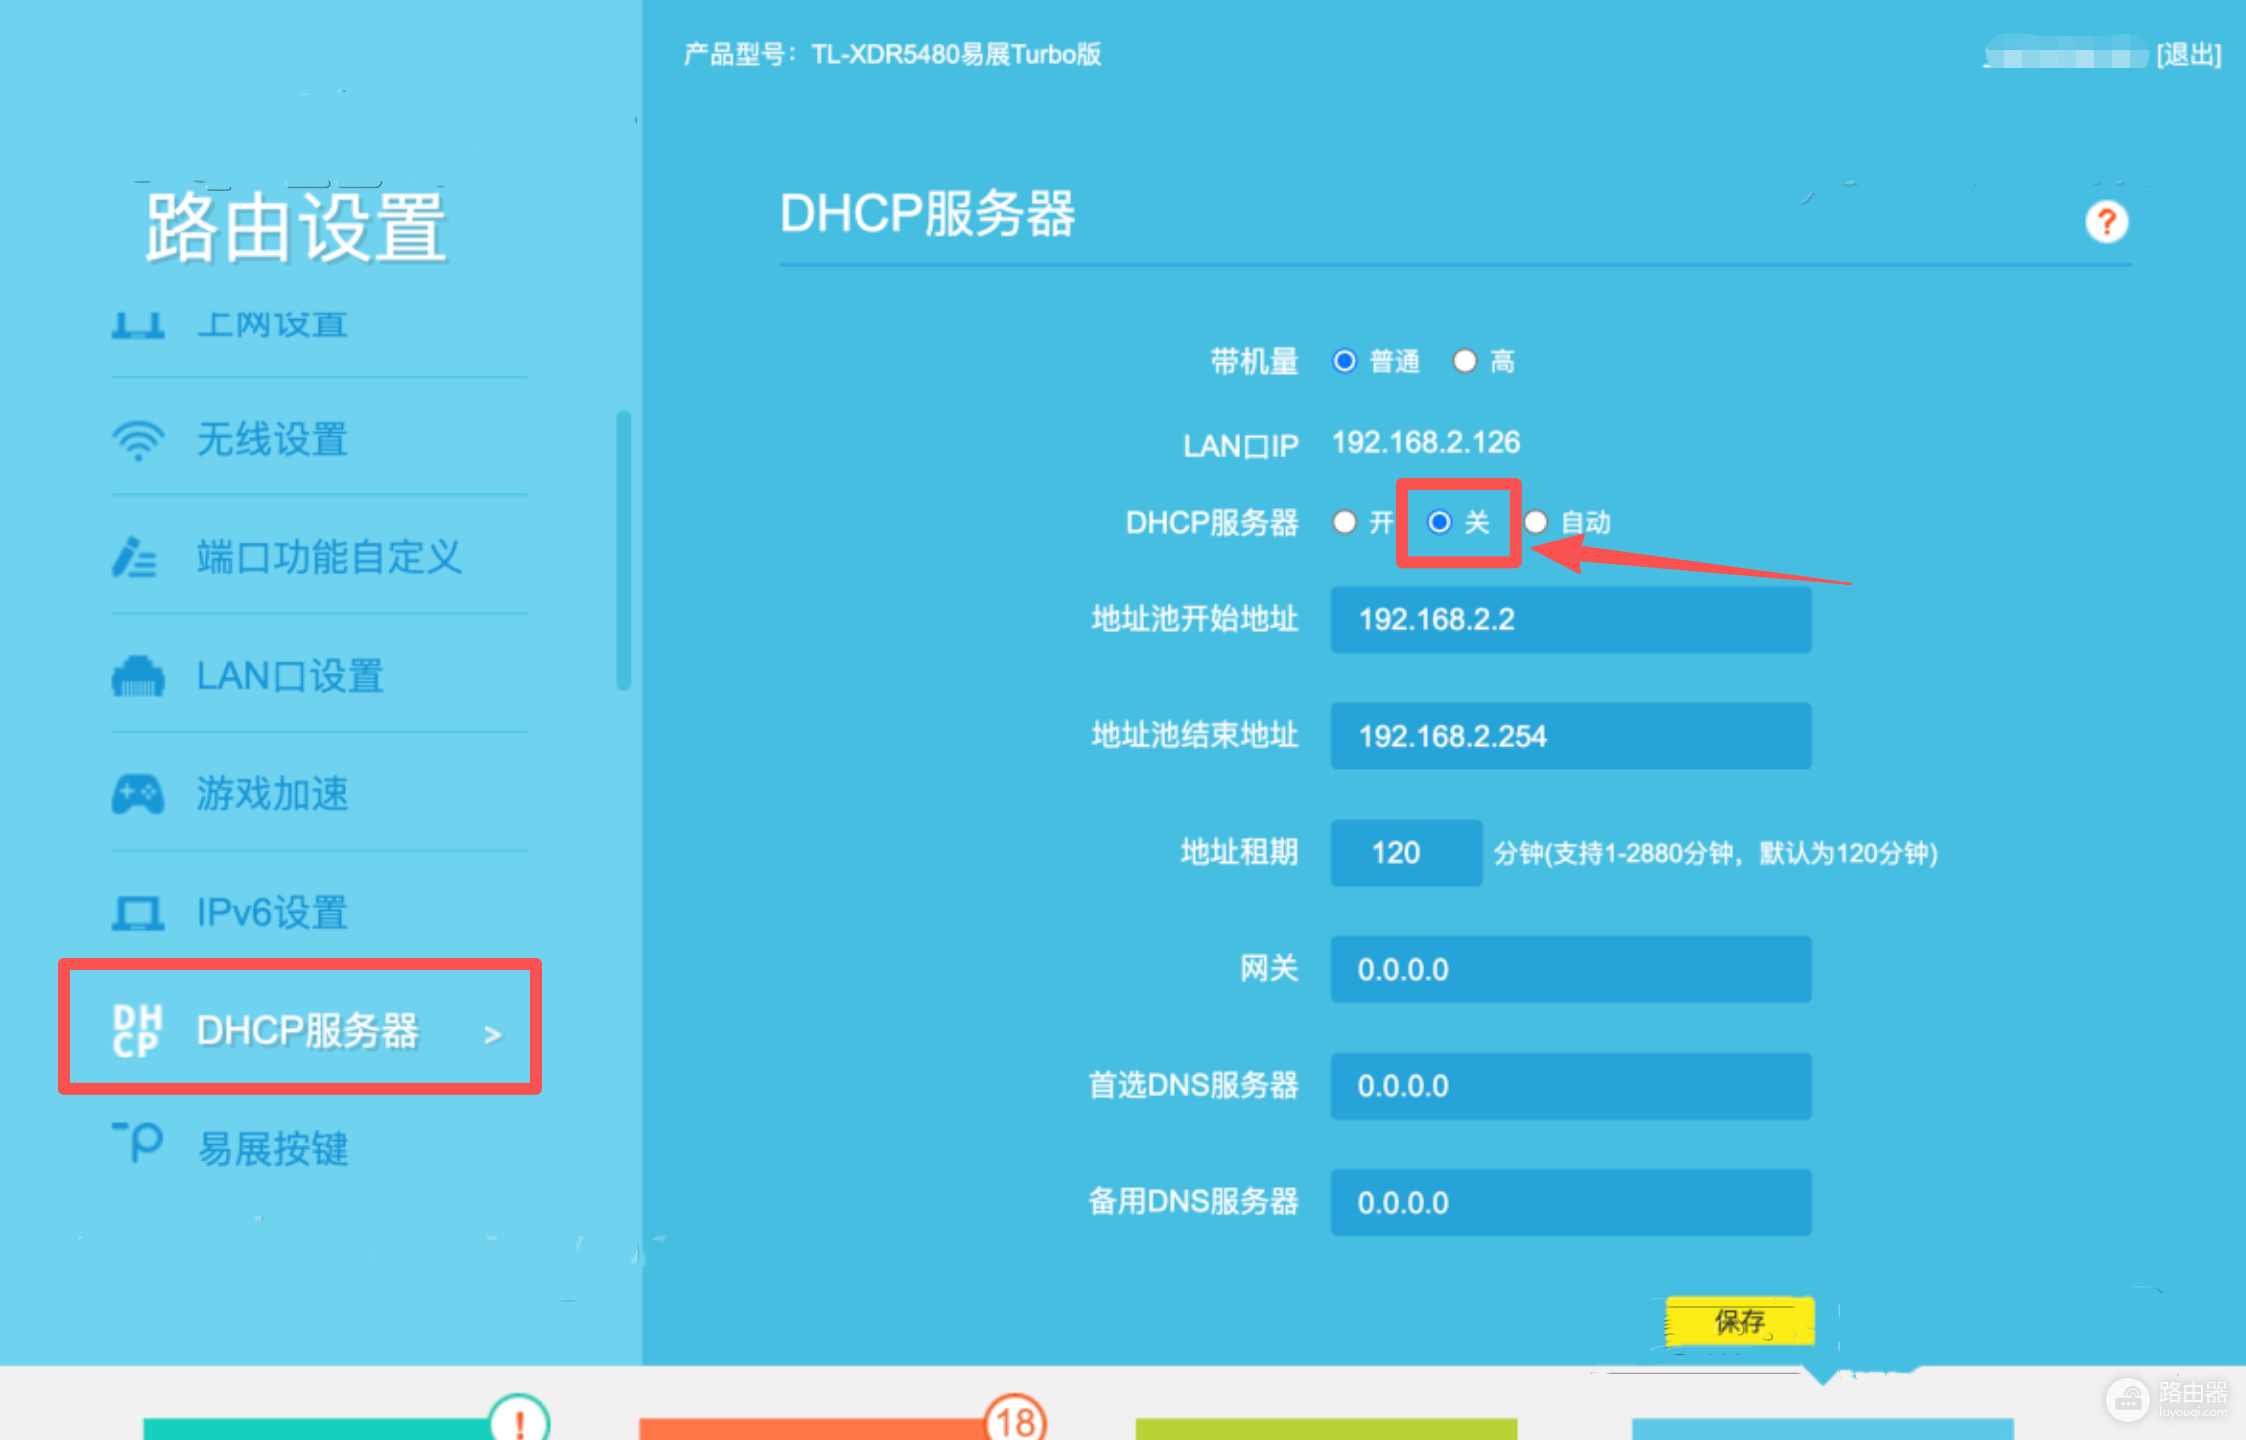Open 无线设置 menu item
This screenshot has height=1440, width=2246.
[272, 440]
